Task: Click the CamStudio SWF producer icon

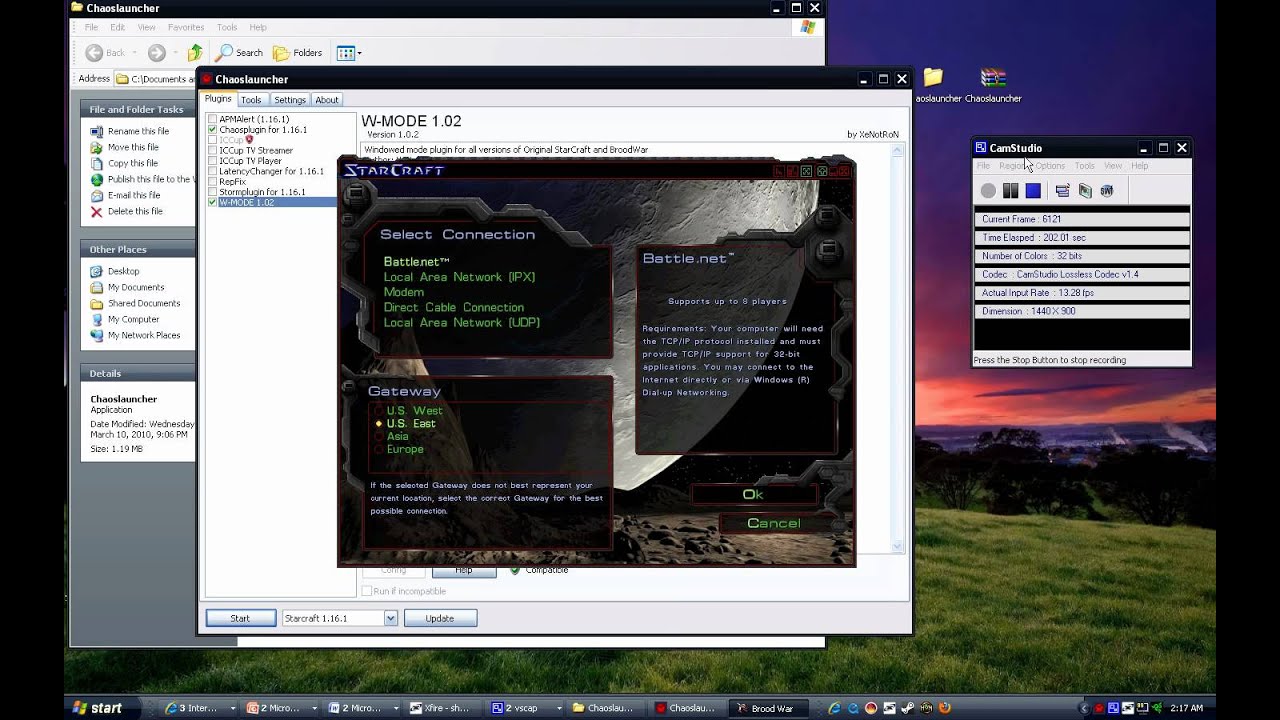Action: coord(1107,190)
